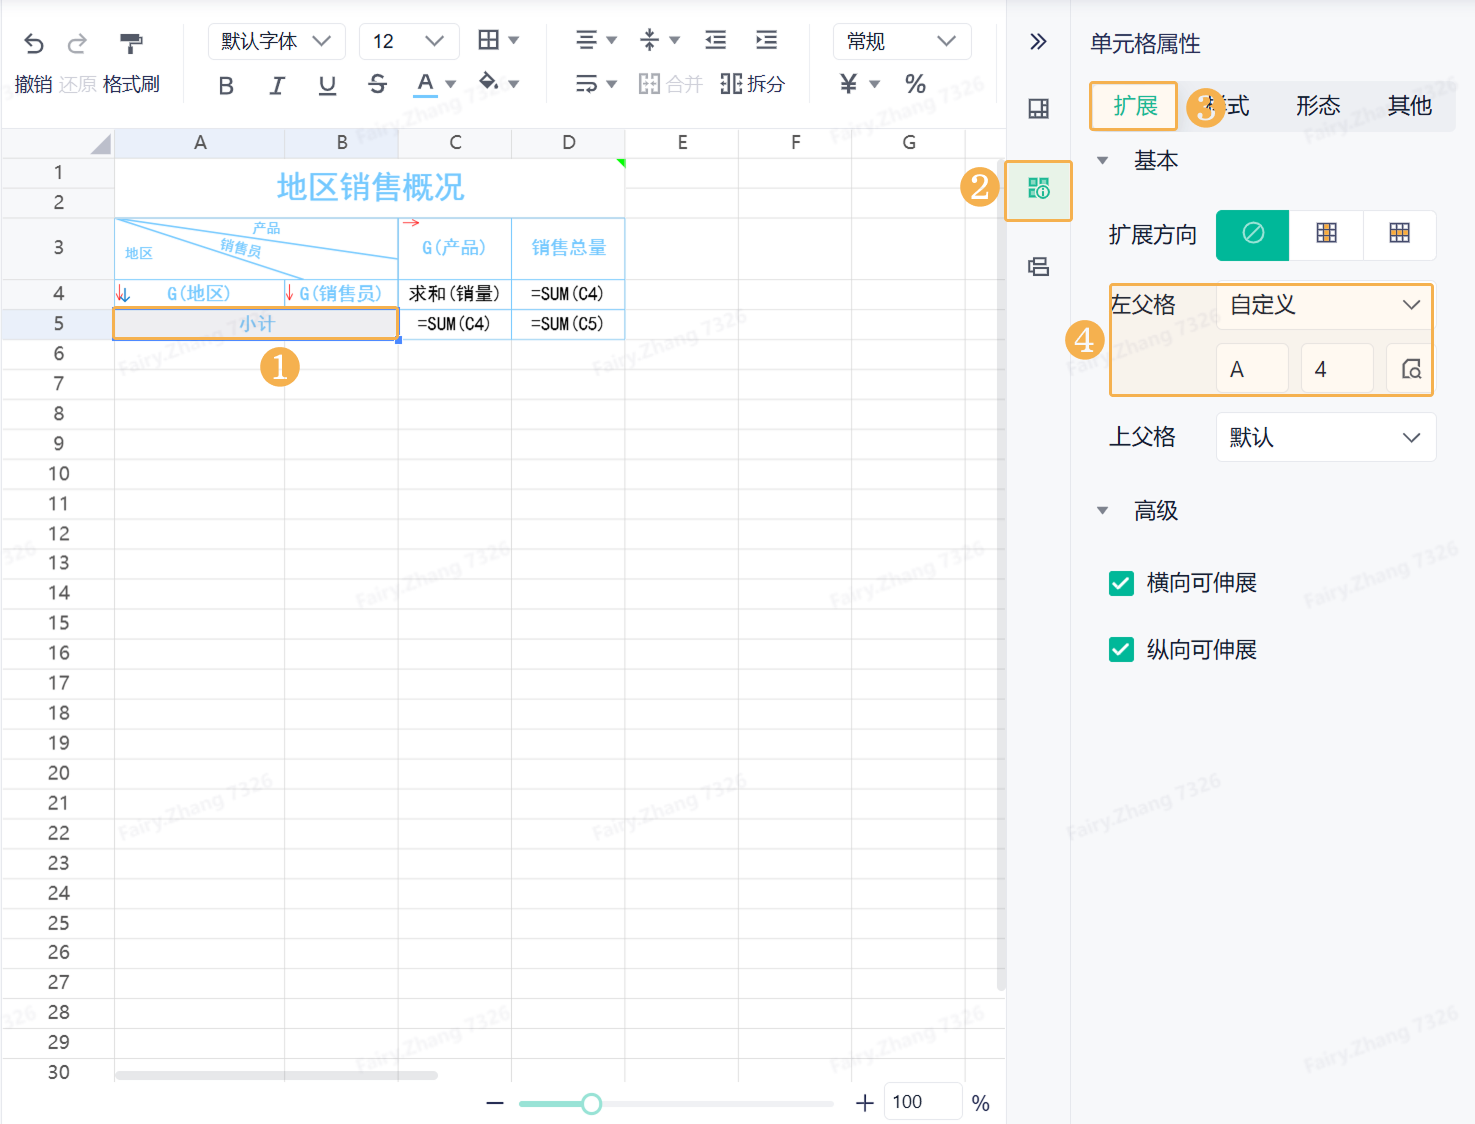Apply percent format with % icon
The width and height of the screenshot is (1475, 1124).
pos(915,84)
